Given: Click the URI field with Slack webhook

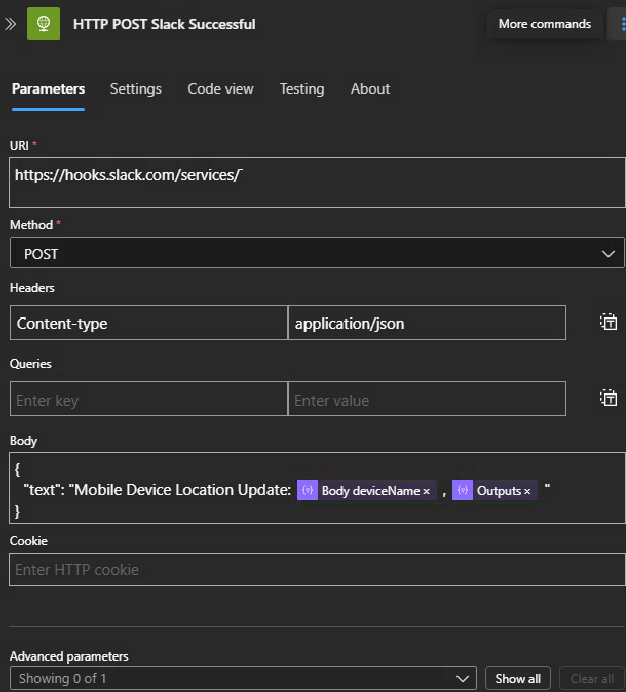Looking at the screenshot, I should pyautogui.click(x=317, y=182).
